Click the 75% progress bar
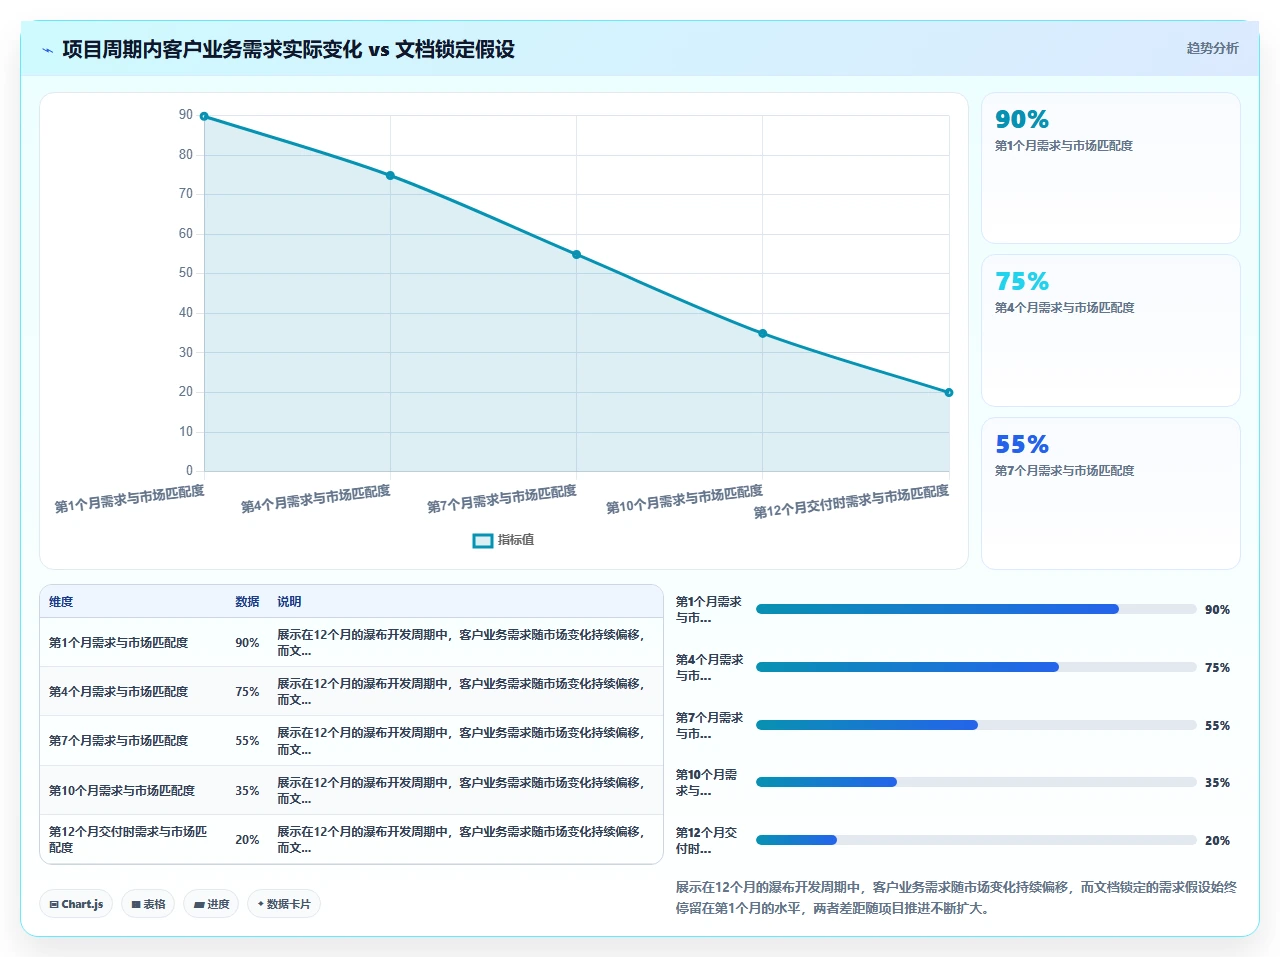This screenshot has height=957, width=1280. [x=976, y=667]
